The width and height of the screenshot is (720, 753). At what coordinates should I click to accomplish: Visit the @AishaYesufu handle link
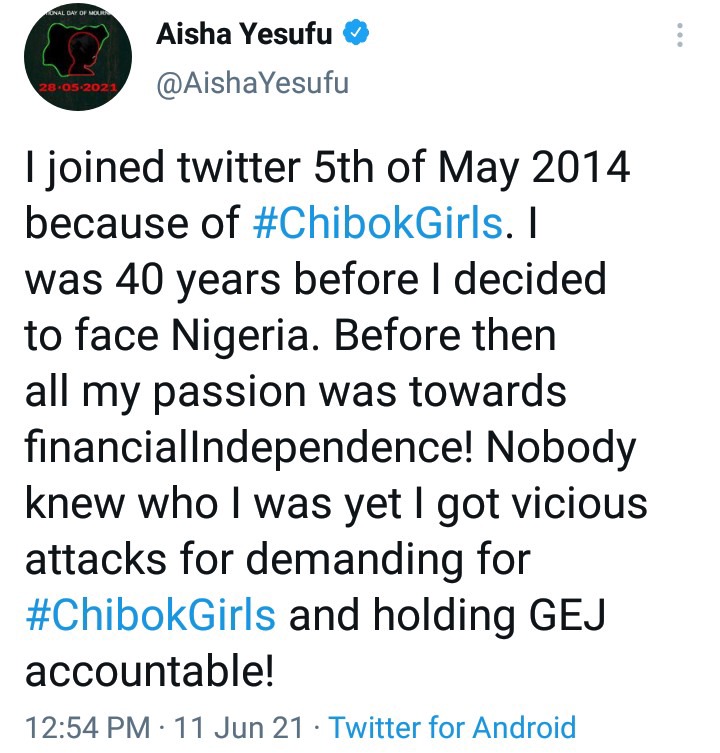click(x=252, y=84)
